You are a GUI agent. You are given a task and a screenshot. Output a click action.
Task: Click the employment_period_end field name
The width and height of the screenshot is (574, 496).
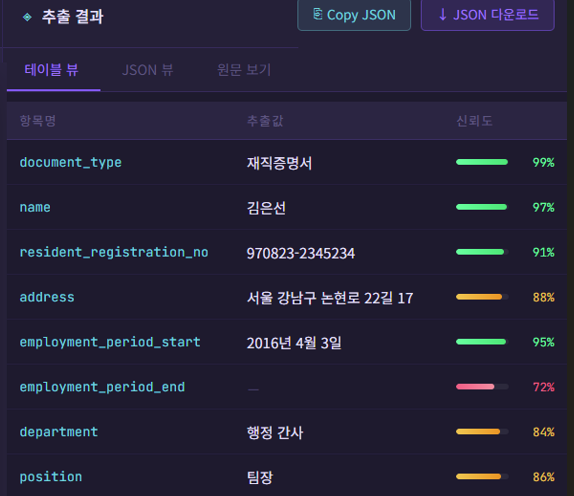click(102, 387)
